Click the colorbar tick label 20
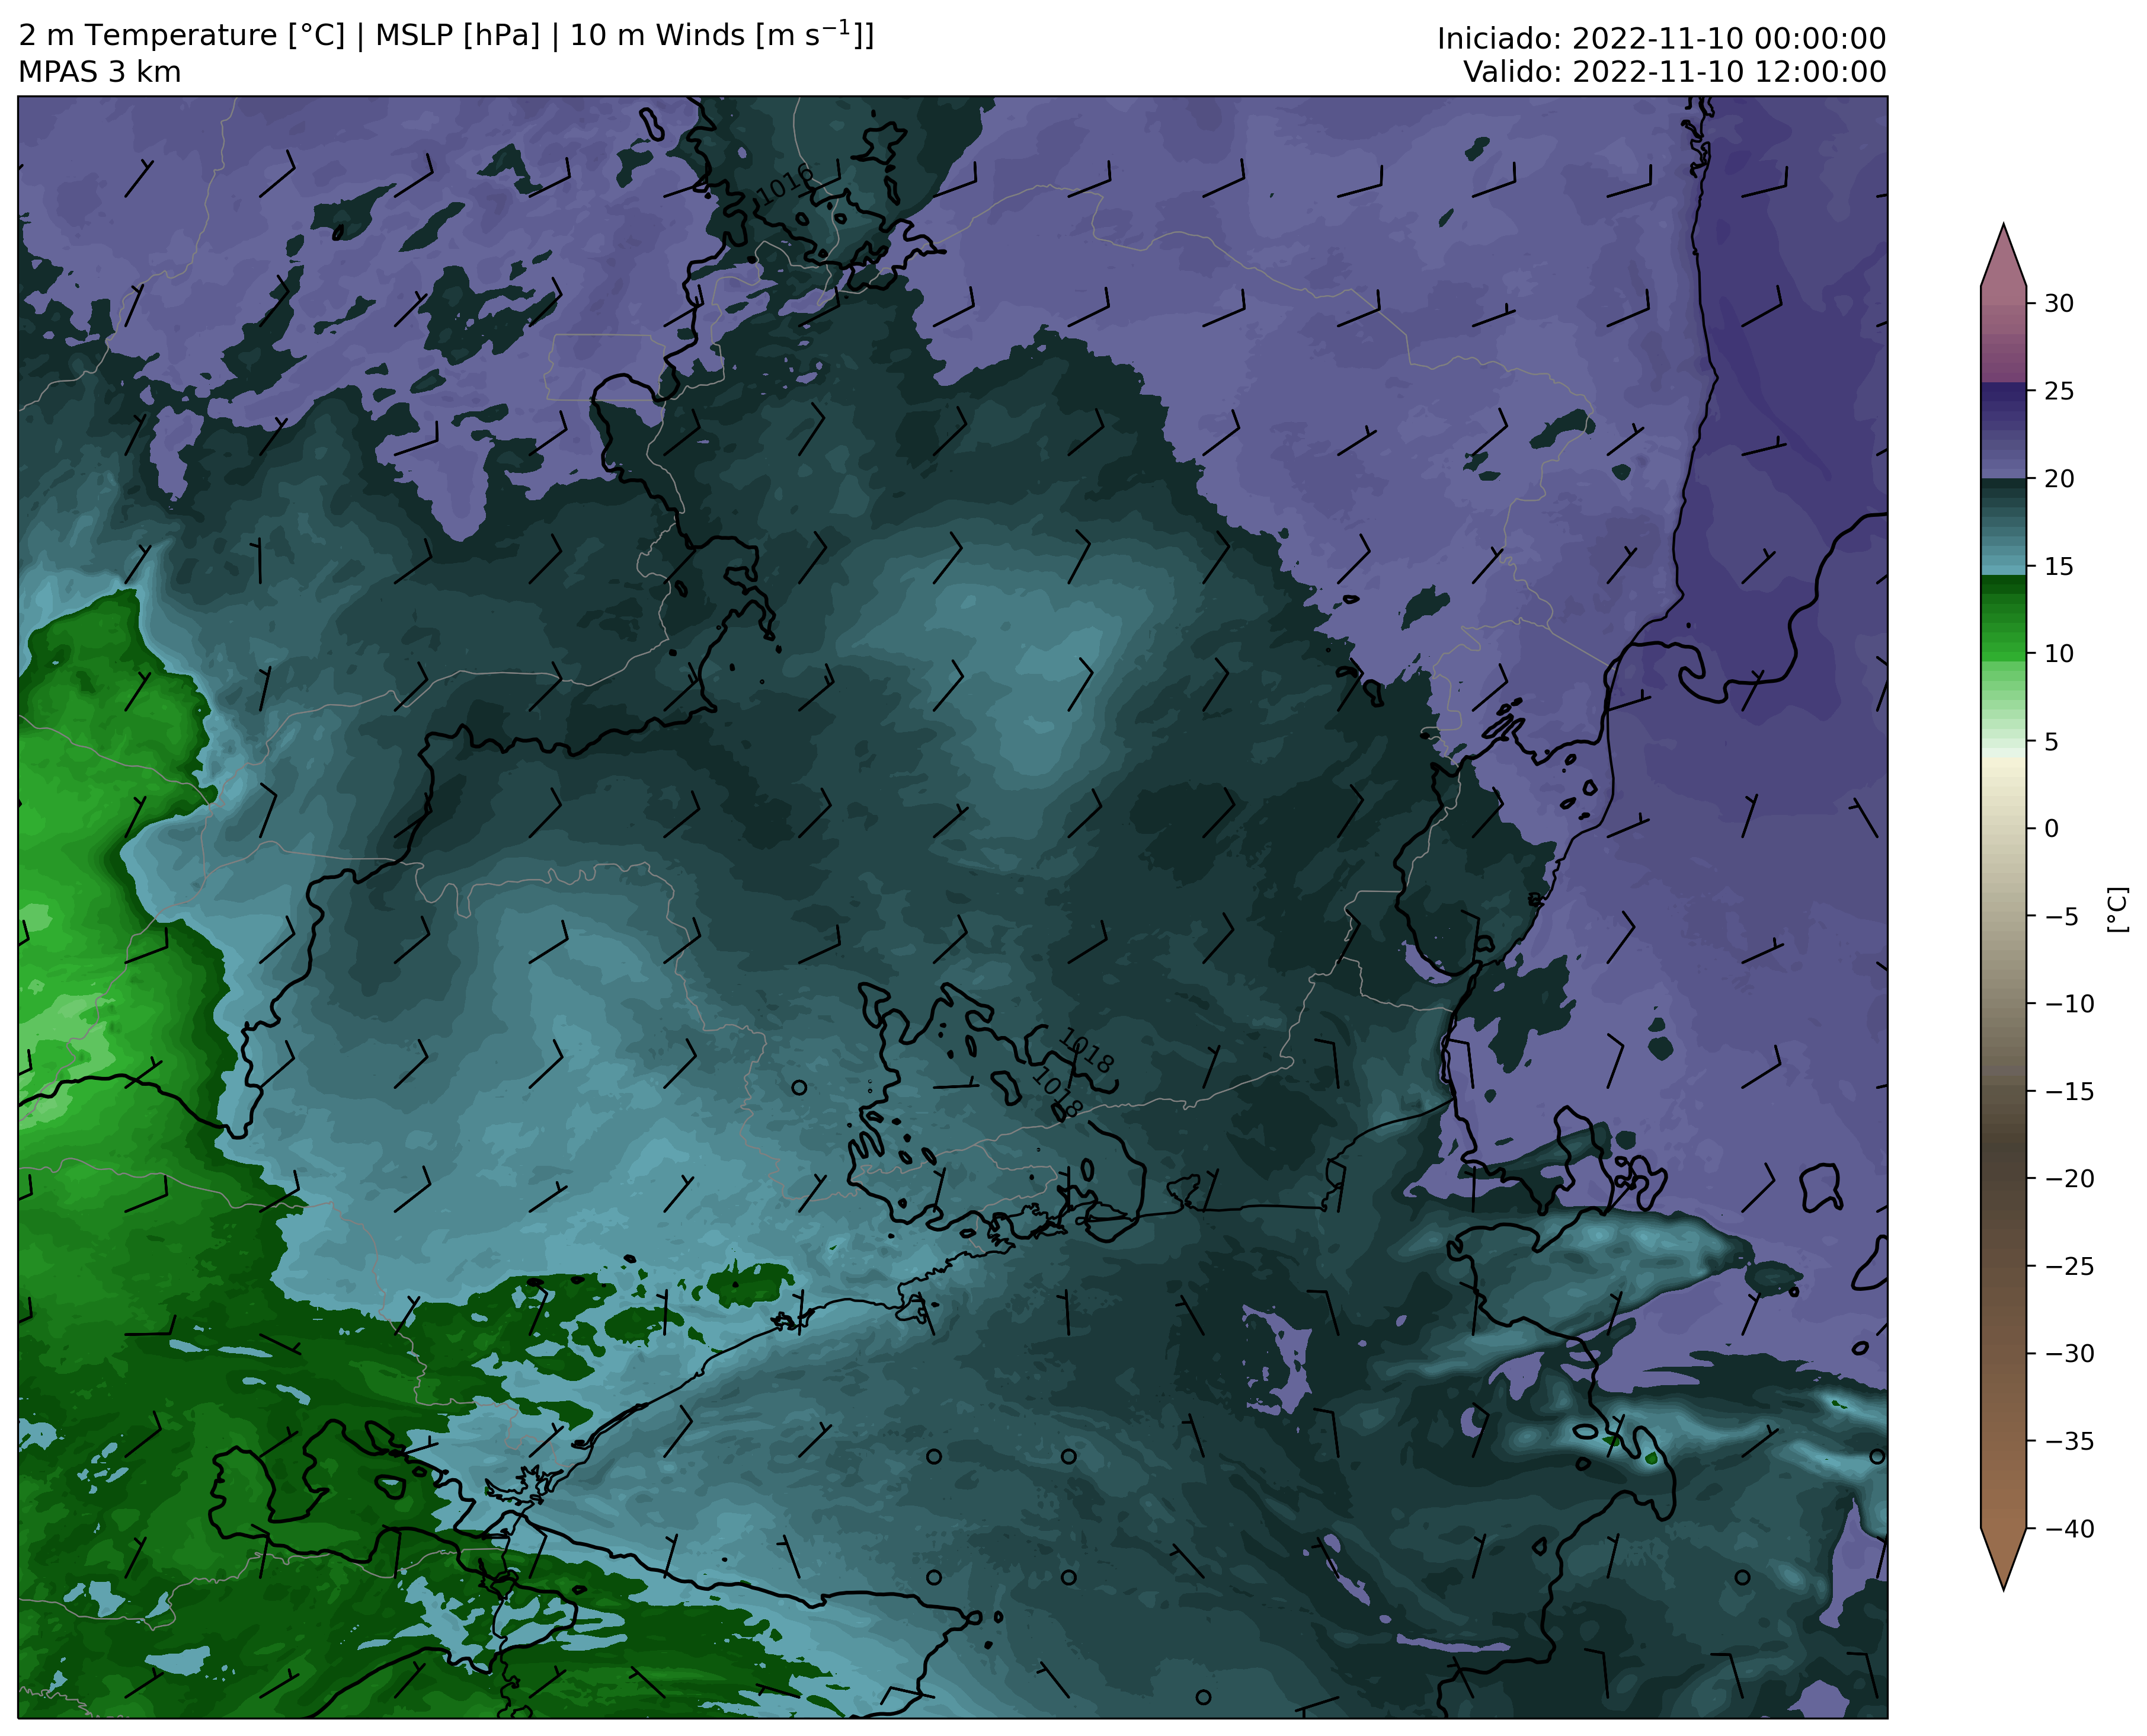The width and height of the screenshot is (2147, 1736). 2058,478
